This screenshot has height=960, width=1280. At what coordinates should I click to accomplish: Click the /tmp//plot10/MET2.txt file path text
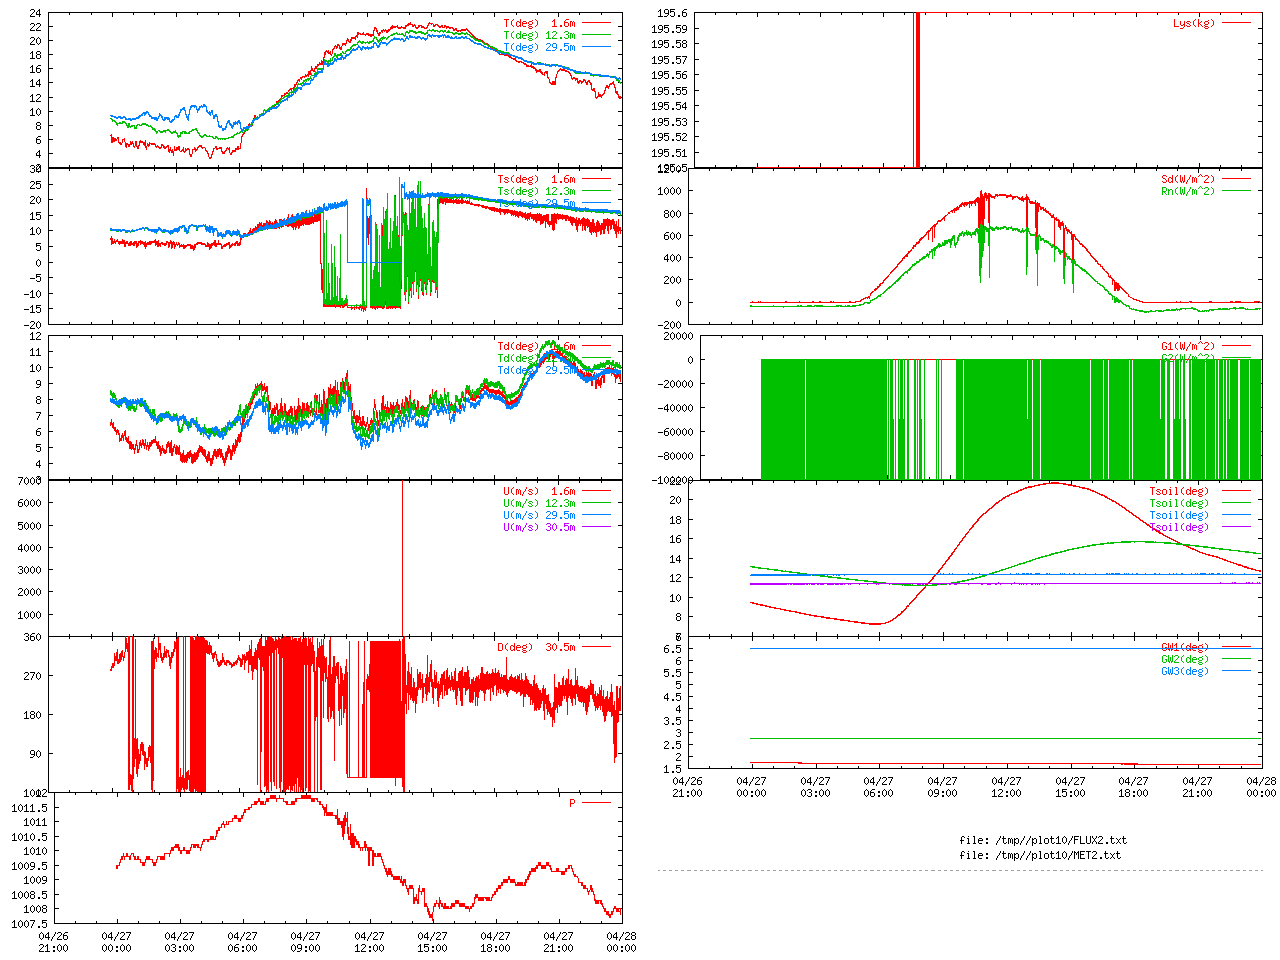click(x=1040, y=855)
